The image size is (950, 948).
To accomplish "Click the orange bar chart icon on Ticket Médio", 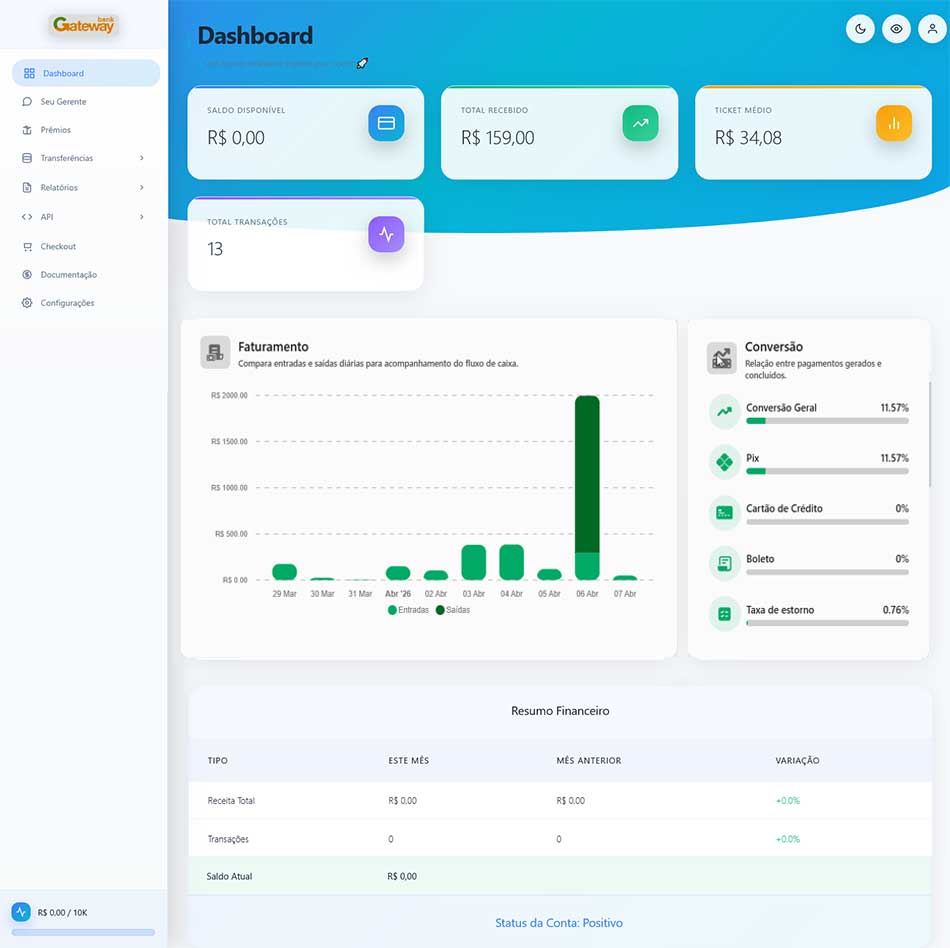I will (x=894, y=123).
